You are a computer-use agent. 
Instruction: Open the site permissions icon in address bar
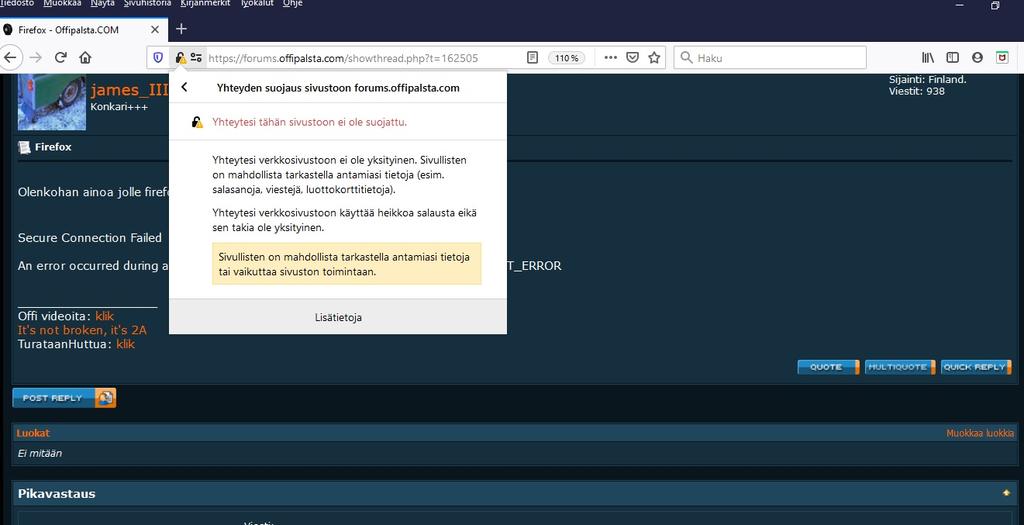point(196,57)
